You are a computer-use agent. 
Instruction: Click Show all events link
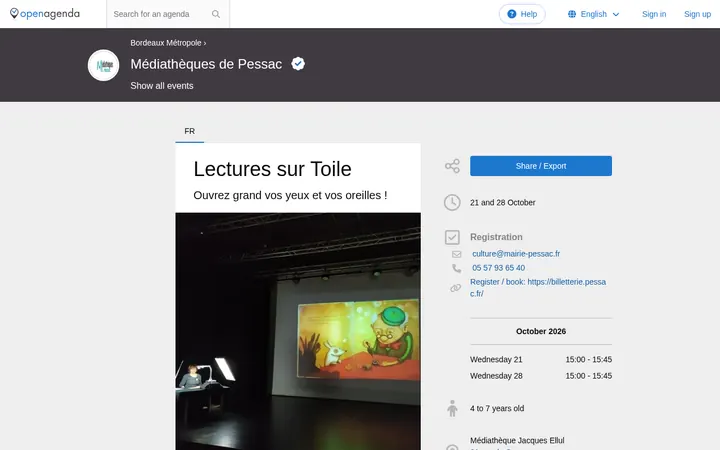(x=162, y=86)
